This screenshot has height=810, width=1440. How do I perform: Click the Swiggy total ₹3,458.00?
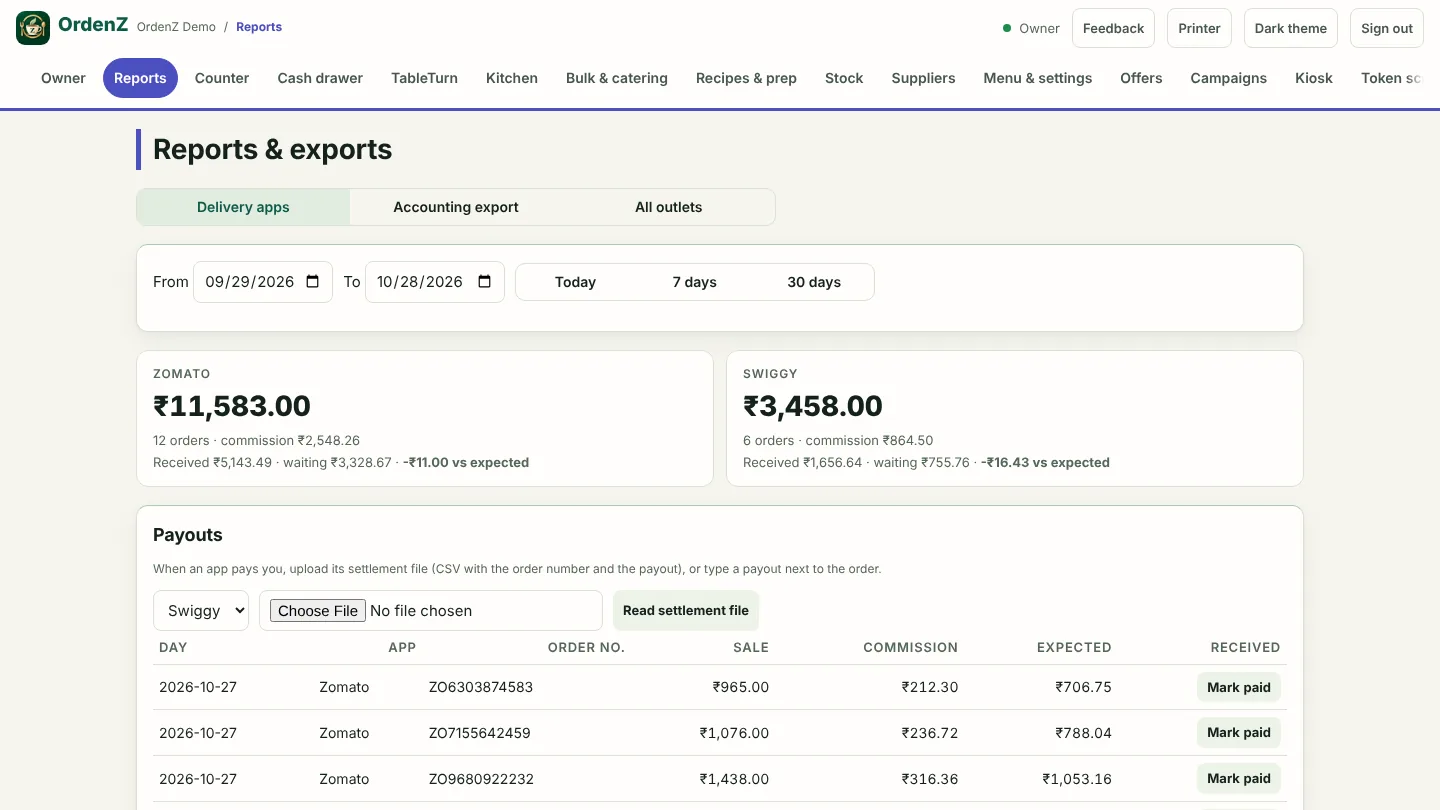pos(813,406)
